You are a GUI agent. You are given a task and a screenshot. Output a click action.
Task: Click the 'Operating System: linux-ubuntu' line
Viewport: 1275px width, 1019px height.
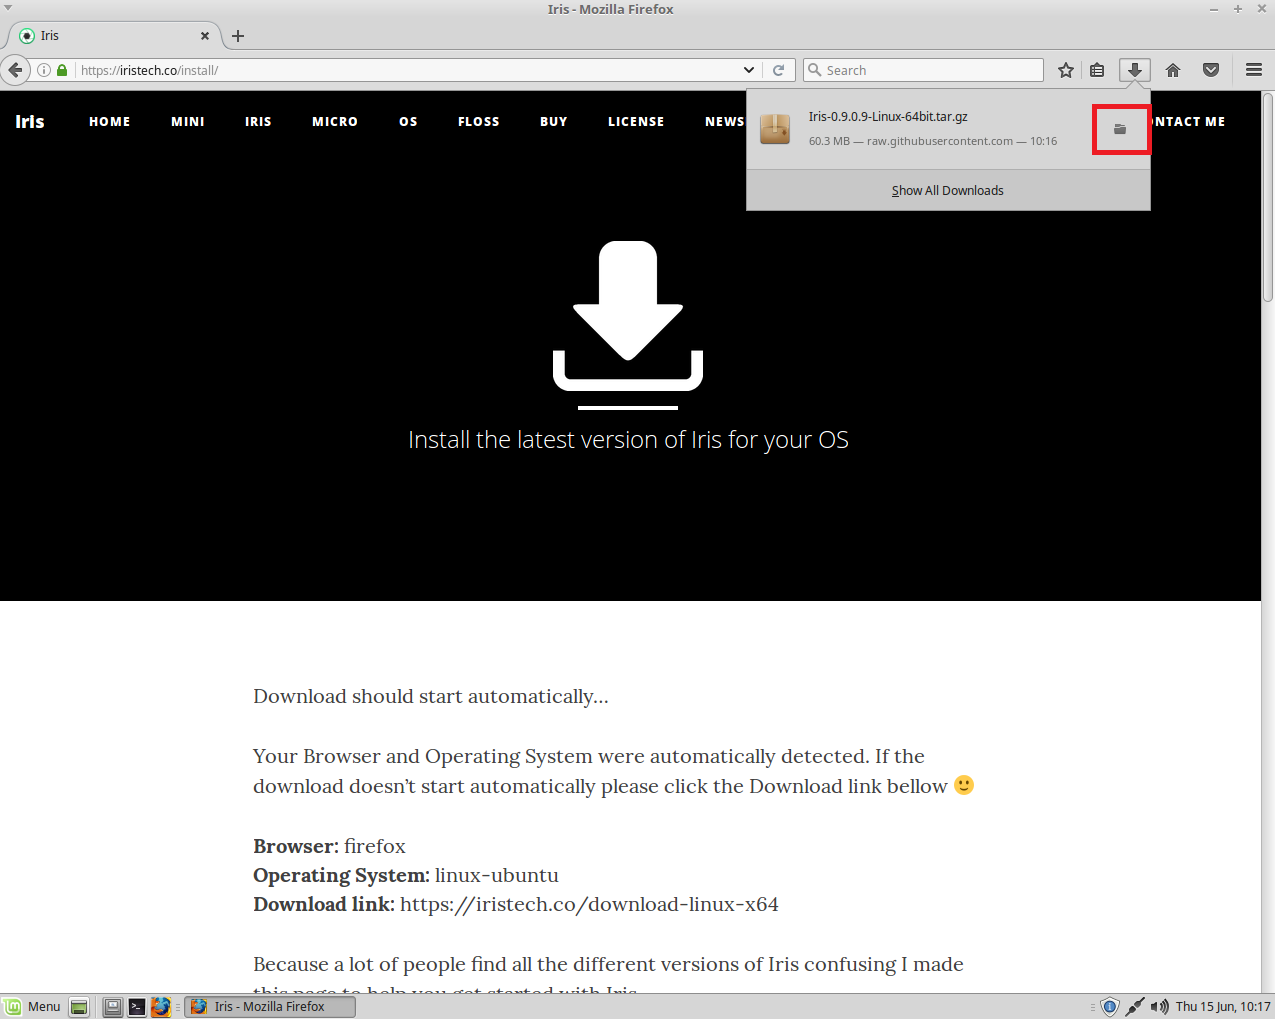click(x=406, y=875)
